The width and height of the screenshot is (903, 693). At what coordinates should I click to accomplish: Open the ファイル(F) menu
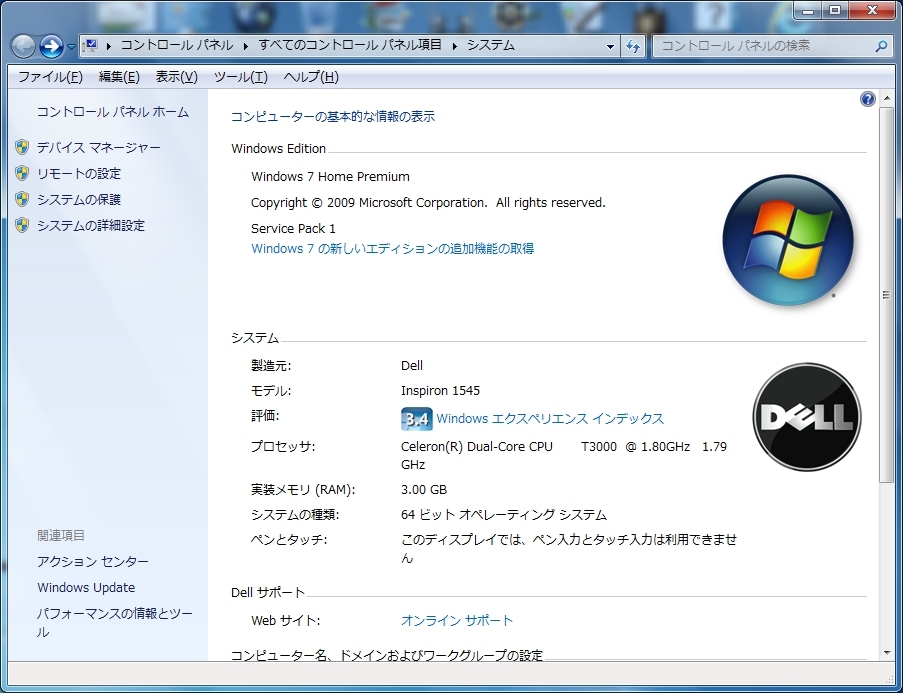pyautogui.click(x=50, y=77)
